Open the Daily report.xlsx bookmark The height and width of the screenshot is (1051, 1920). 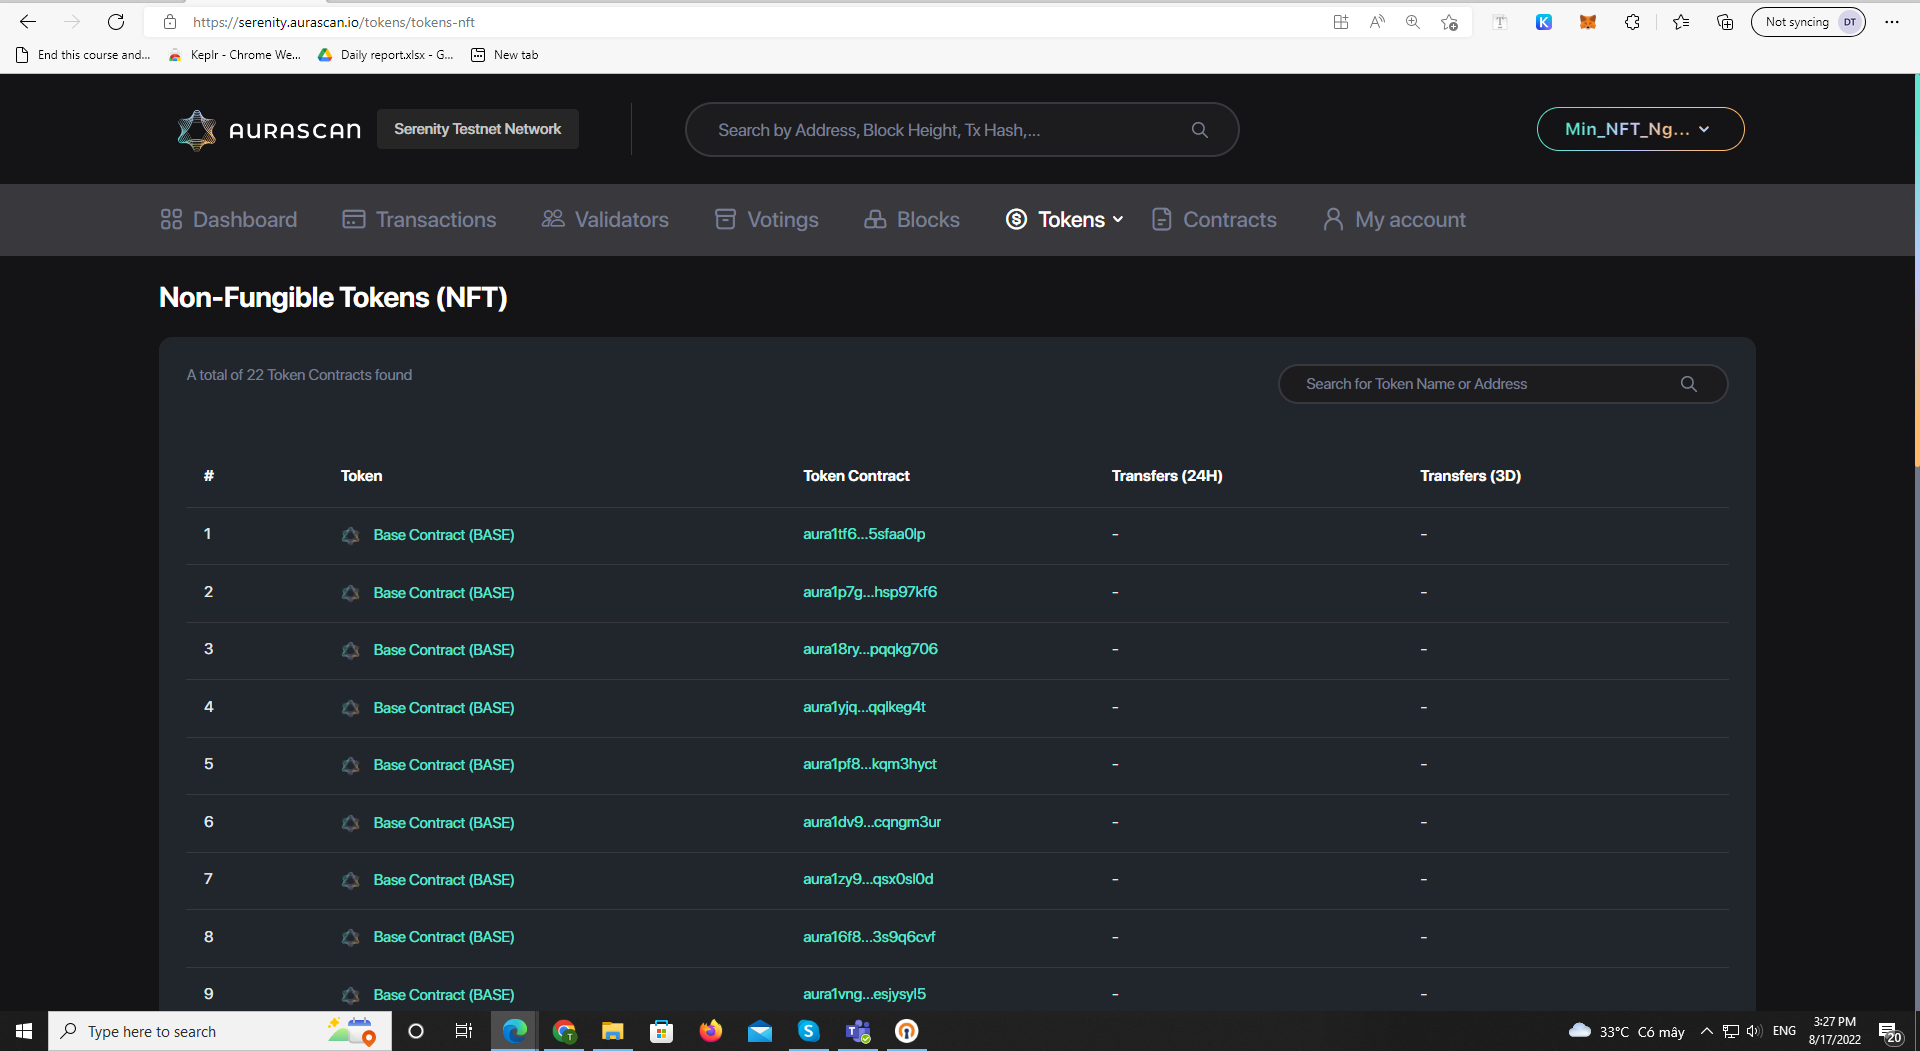pyautogui.click(x=386, y=55)
